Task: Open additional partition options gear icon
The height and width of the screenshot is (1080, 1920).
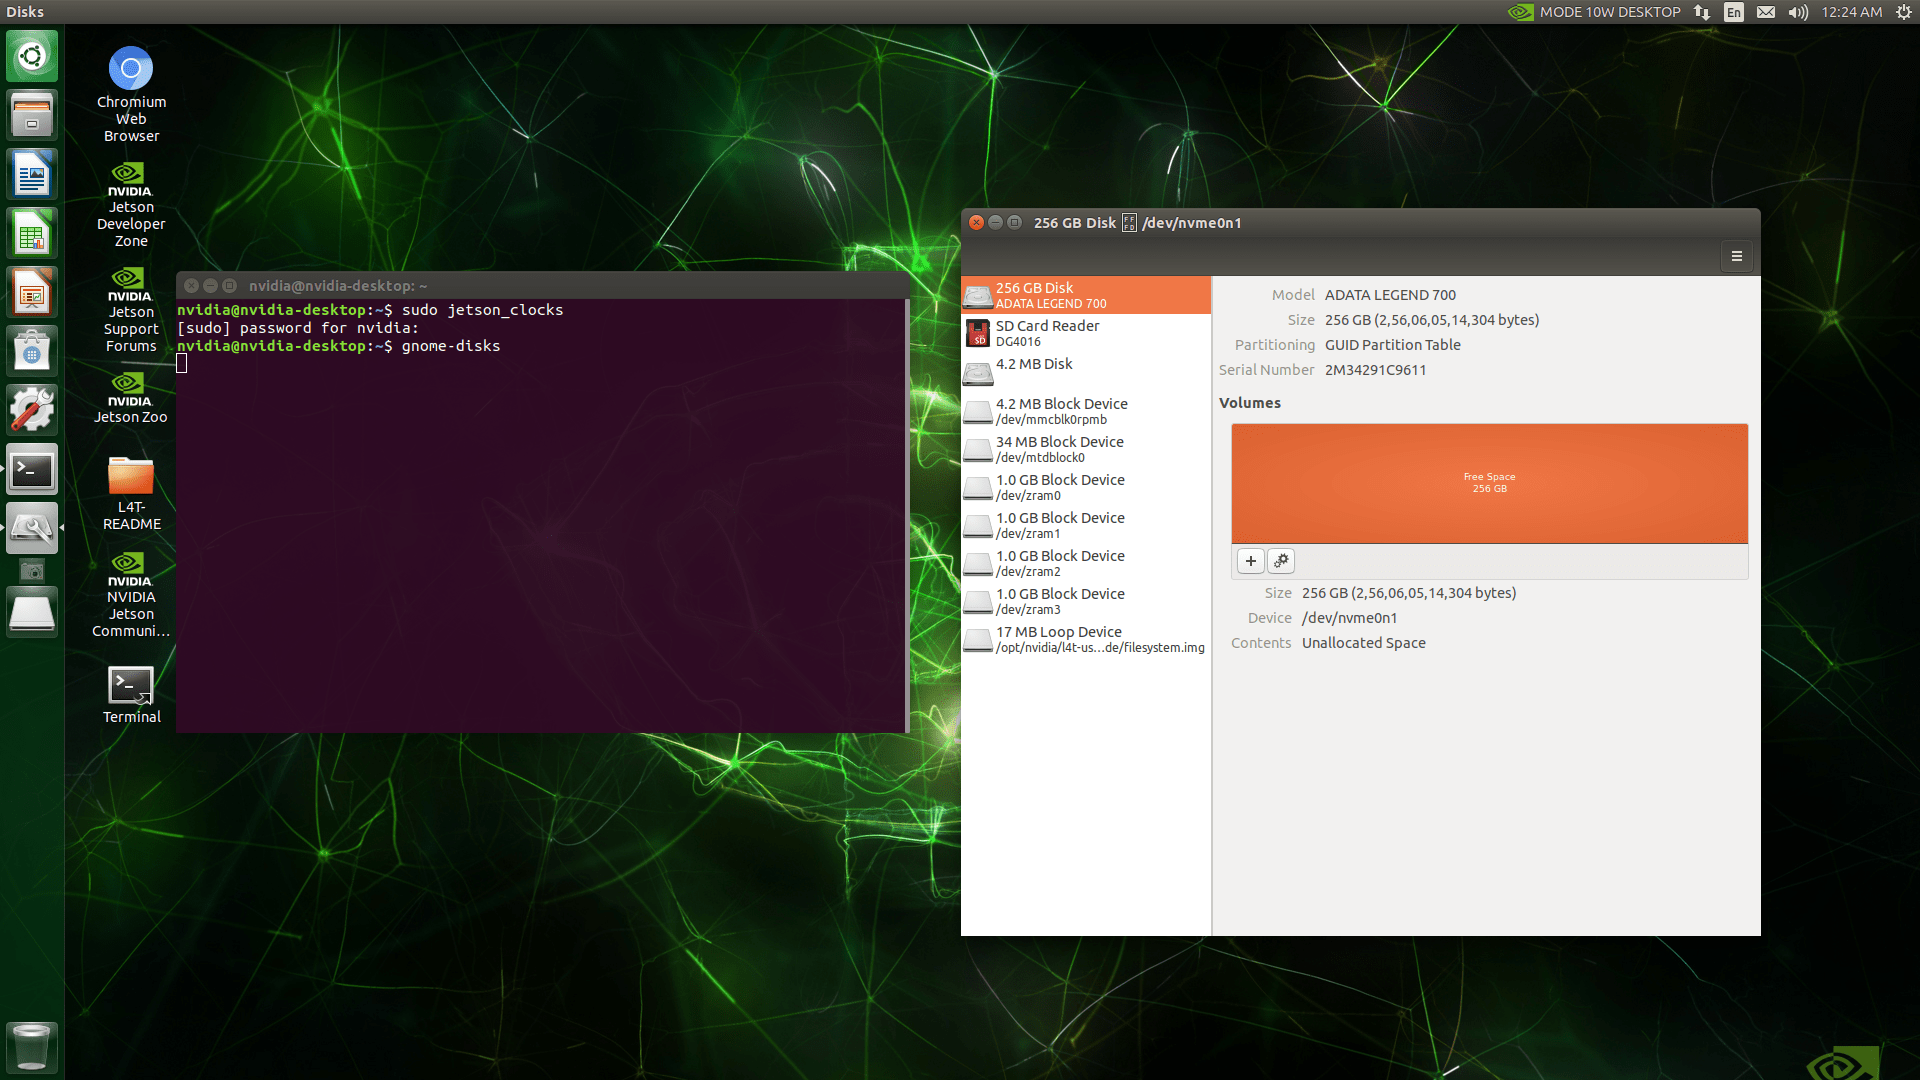Action: point(1281,561)
